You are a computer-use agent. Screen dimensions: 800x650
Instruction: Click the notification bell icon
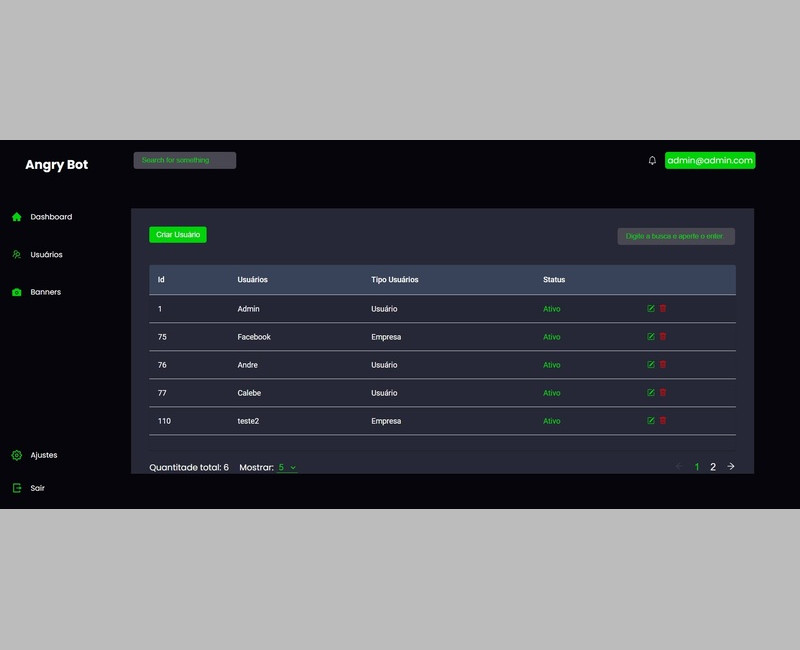652,160
